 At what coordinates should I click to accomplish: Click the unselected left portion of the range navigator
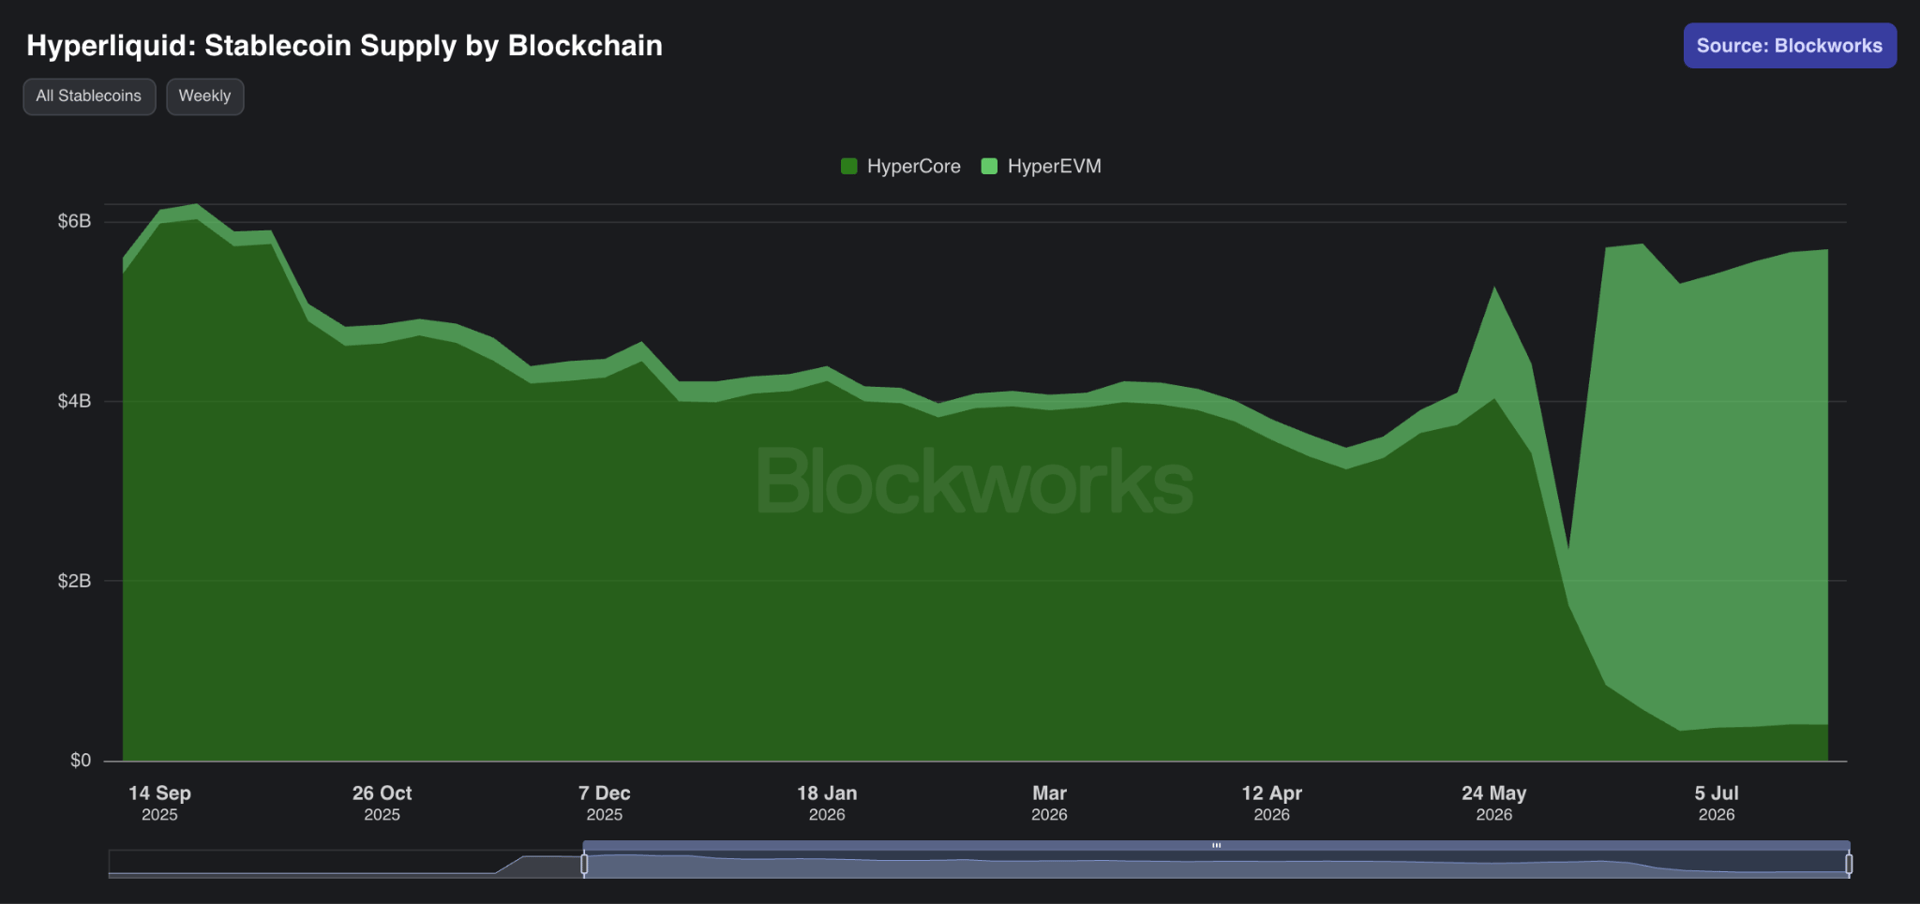click(x=346, y=864)
